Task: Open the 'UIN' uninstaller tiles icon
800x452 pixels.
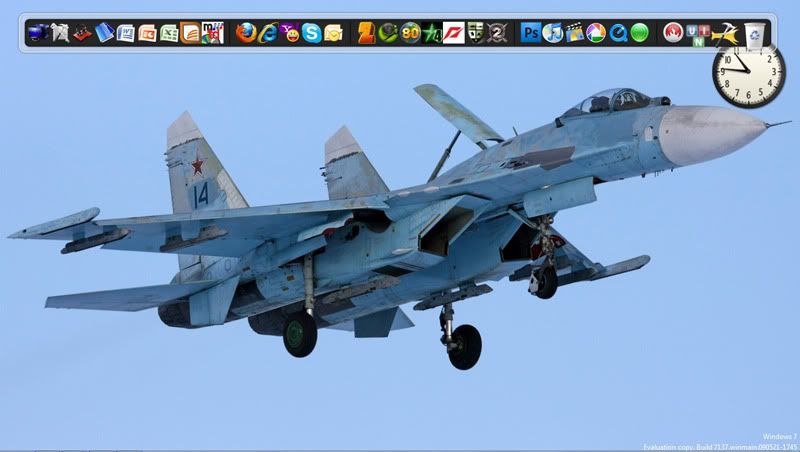Action: 697,35
